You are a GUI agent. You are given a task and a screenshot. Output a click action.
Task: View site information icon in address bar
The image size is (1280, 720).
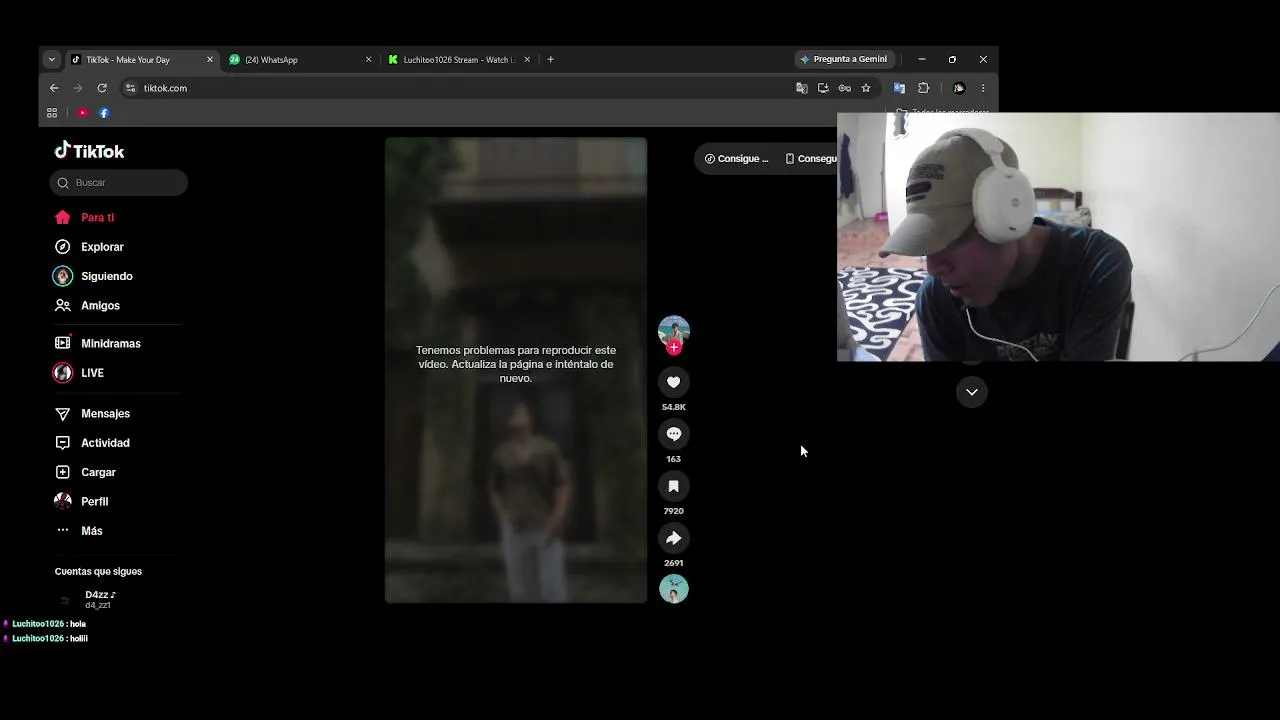(x=130, y=88)
